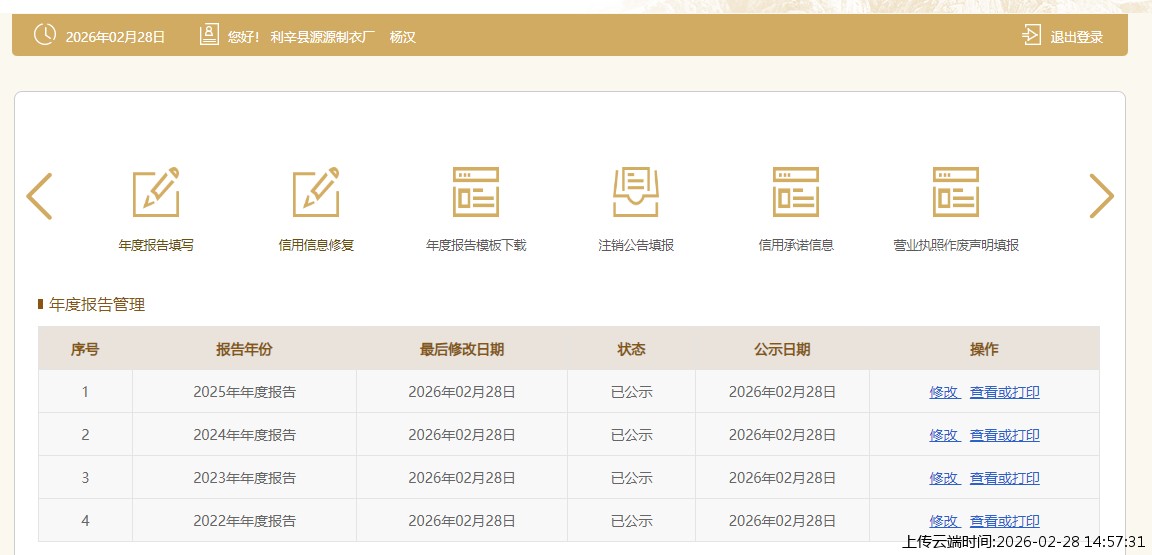Click the 退出登录 text link
The width and height of the screenshot is (1152, 555).
click(1076, 37)
